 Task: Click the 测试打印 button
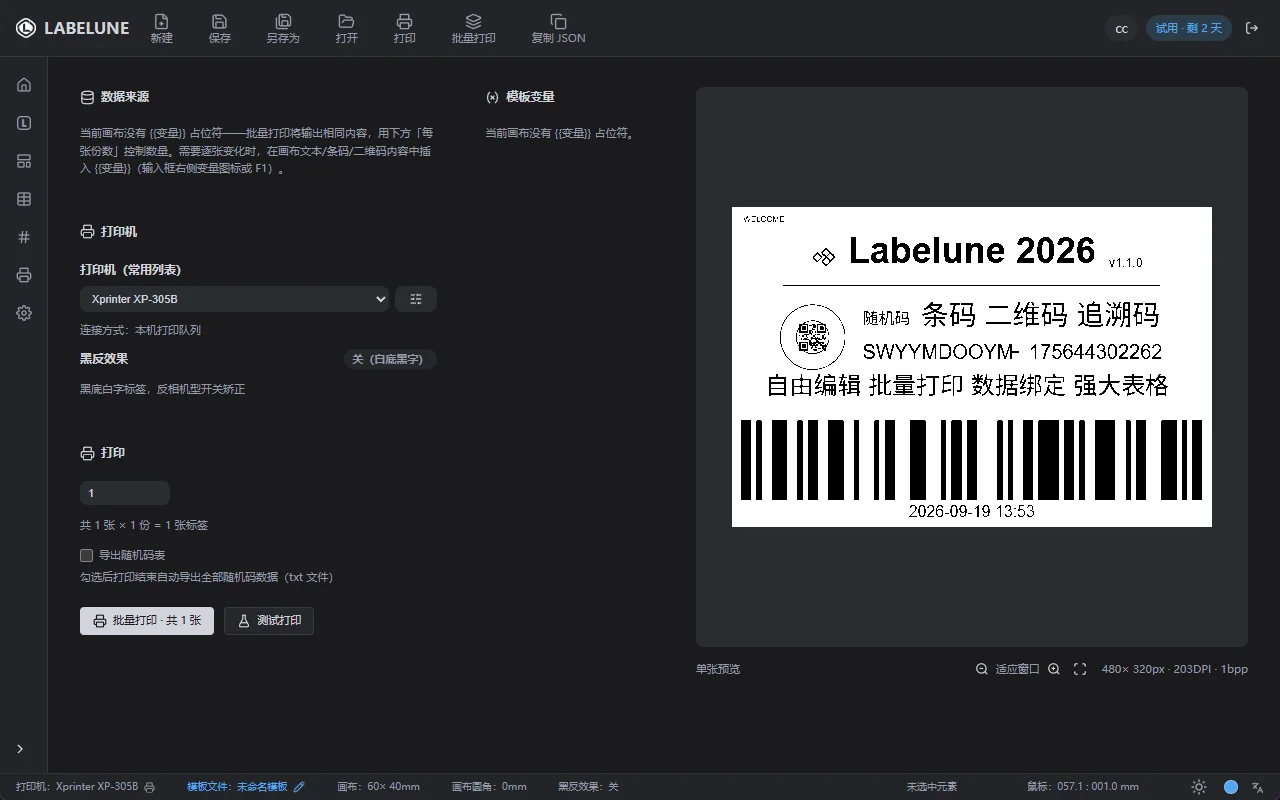pyautogui.click(x=269, y=621)
